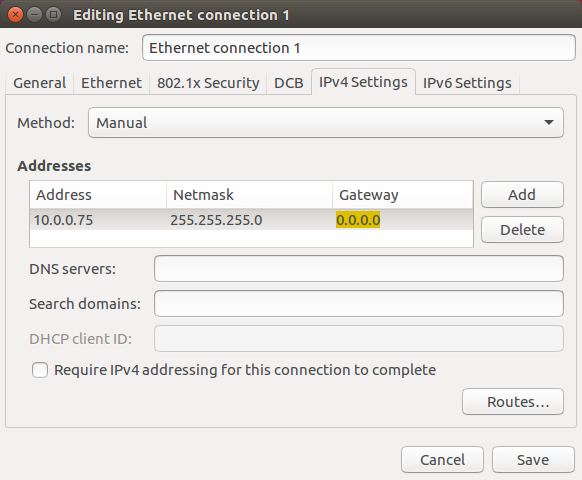582x480 pixels.
Task: Open the Routes dialog
Action: (513, 402)
